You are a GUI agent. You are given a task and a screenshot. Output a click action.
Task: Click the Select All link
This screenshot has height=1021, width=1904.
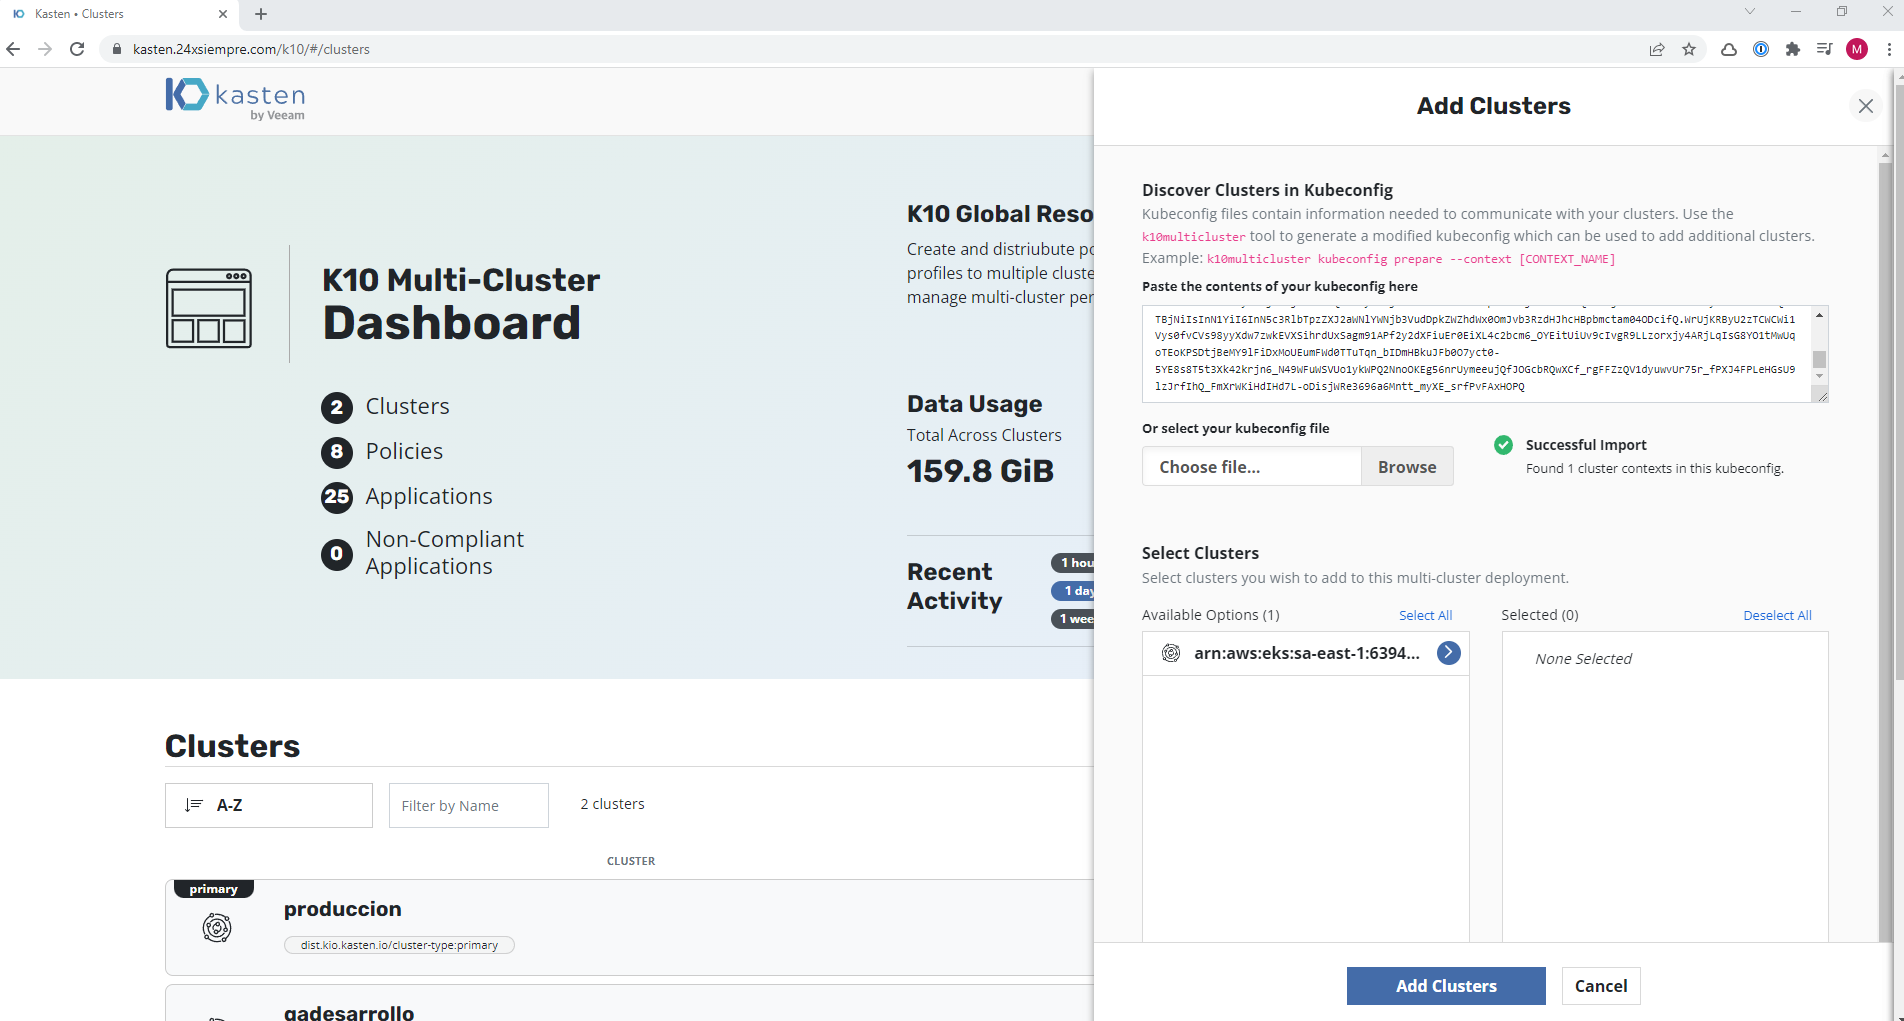pos(1425,615)
